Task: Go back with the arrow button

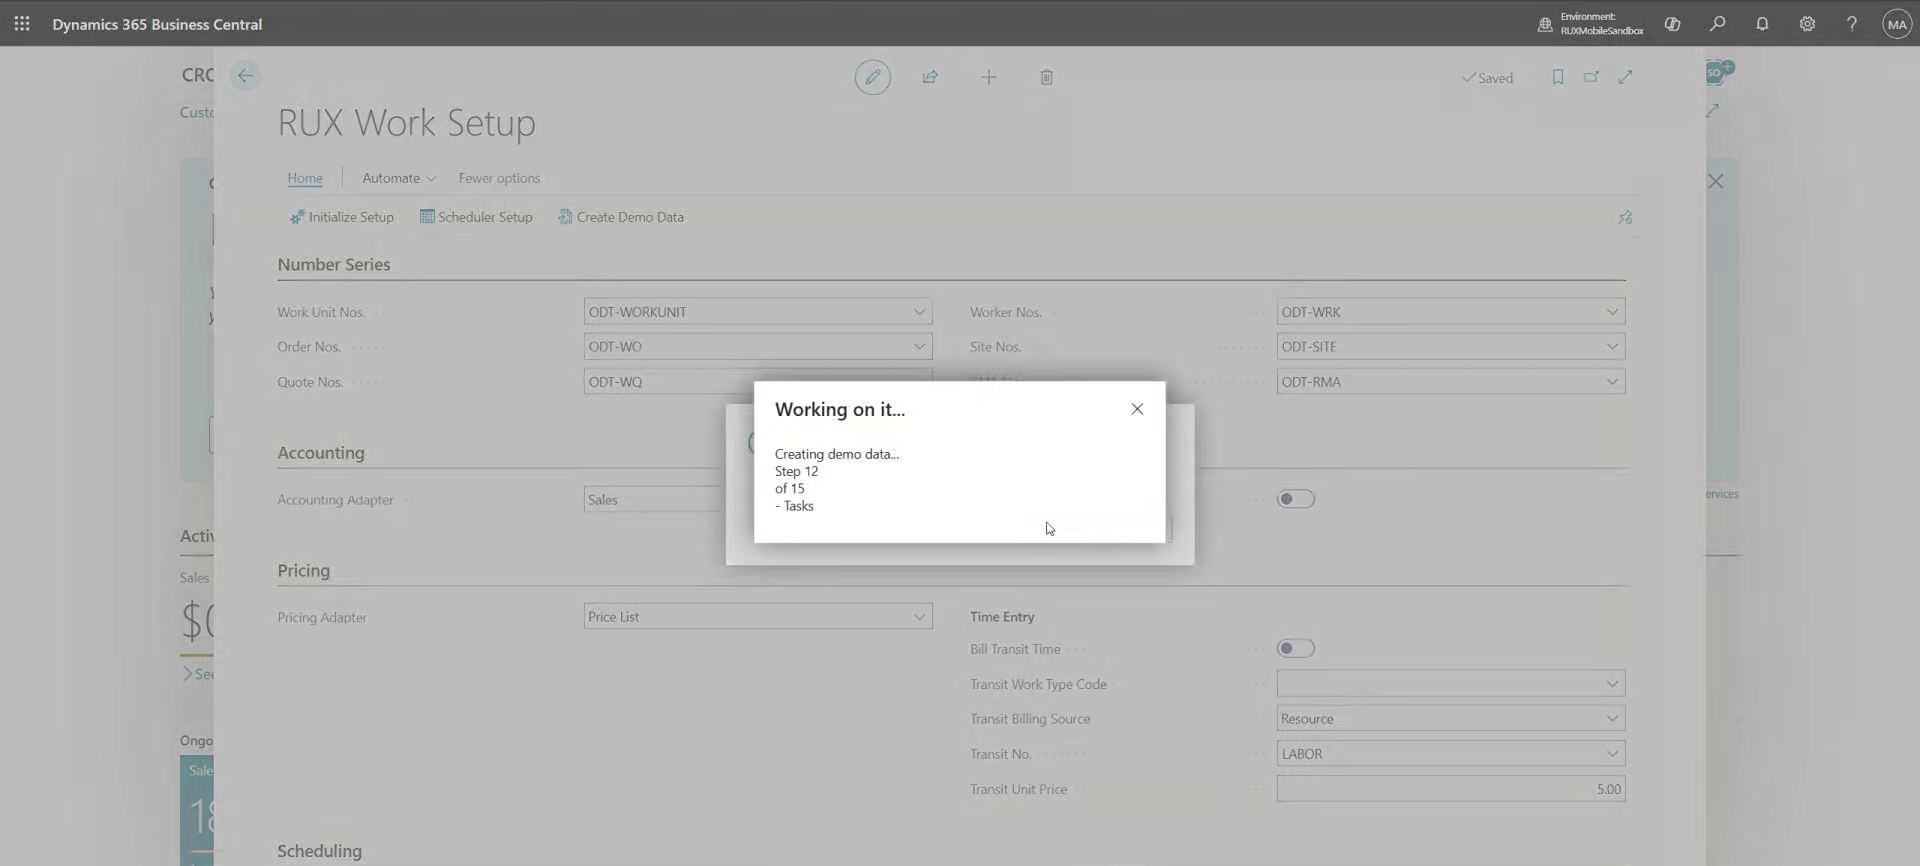Action: point(245,76)
